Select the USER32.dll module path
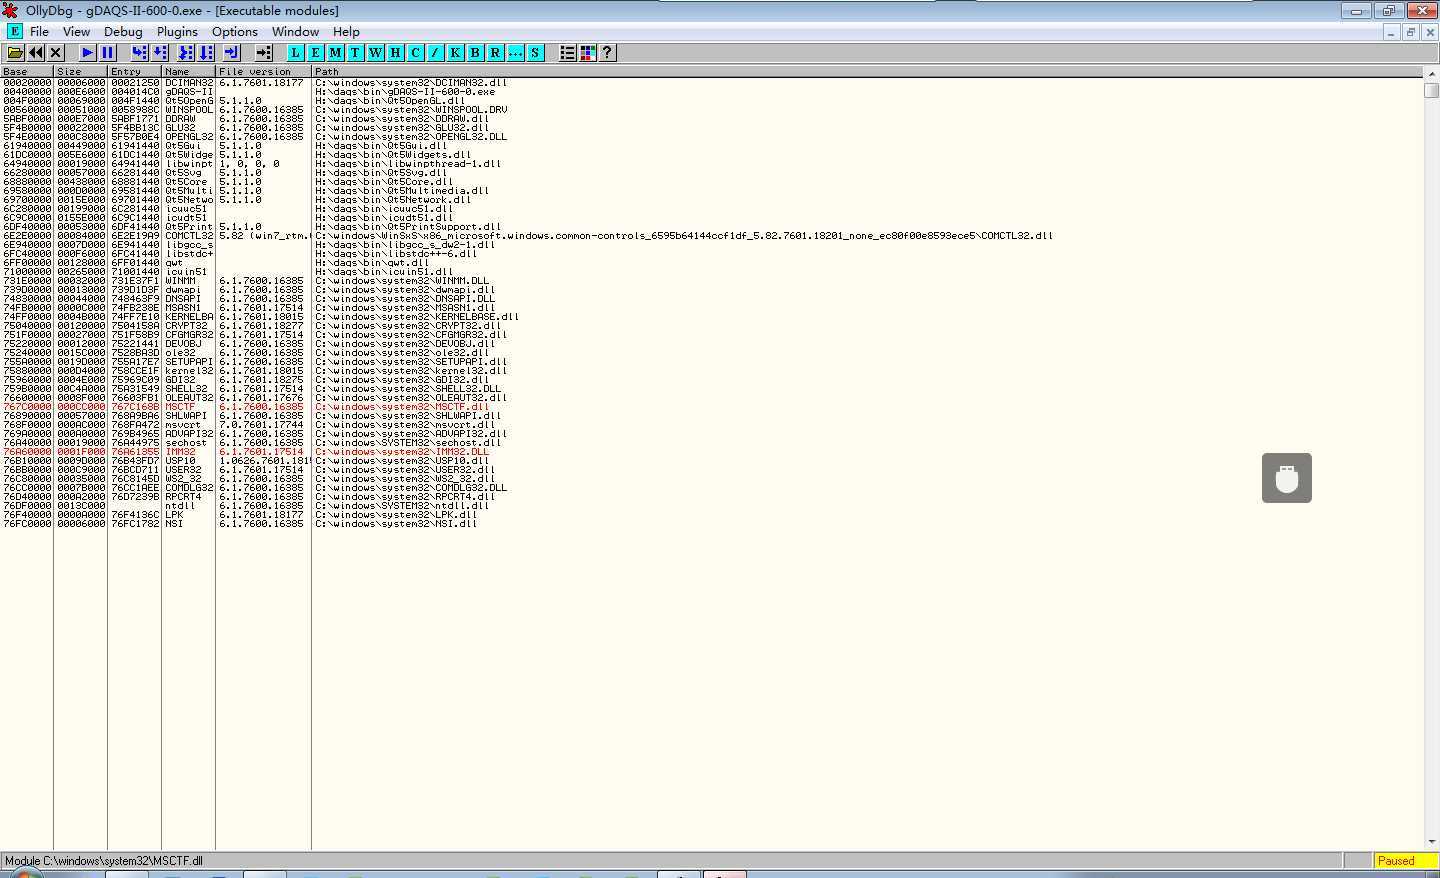1440x878 pixels. pyautogui.click(x=404, y=469)
